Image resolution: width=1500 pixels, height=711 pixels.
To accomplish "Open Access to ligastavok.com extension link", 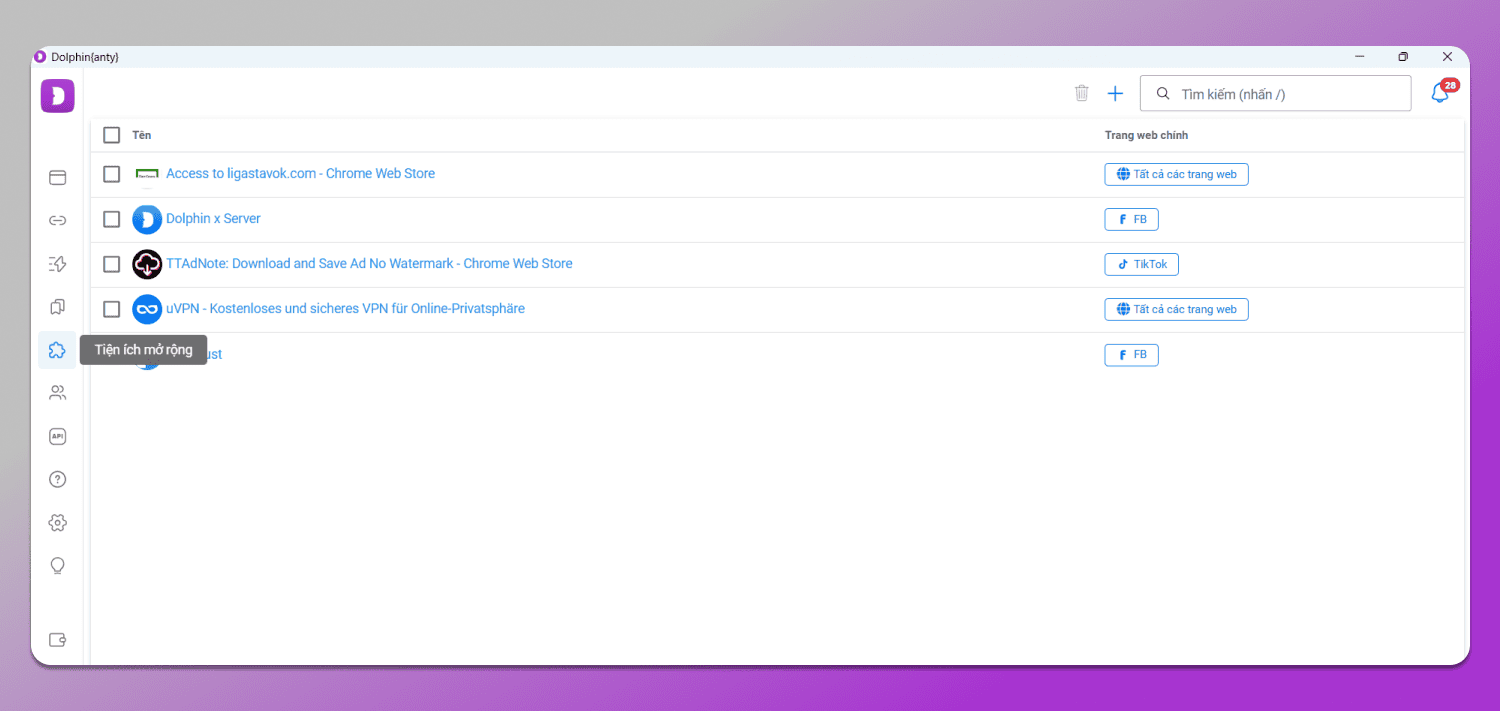I will pos(300,174).
